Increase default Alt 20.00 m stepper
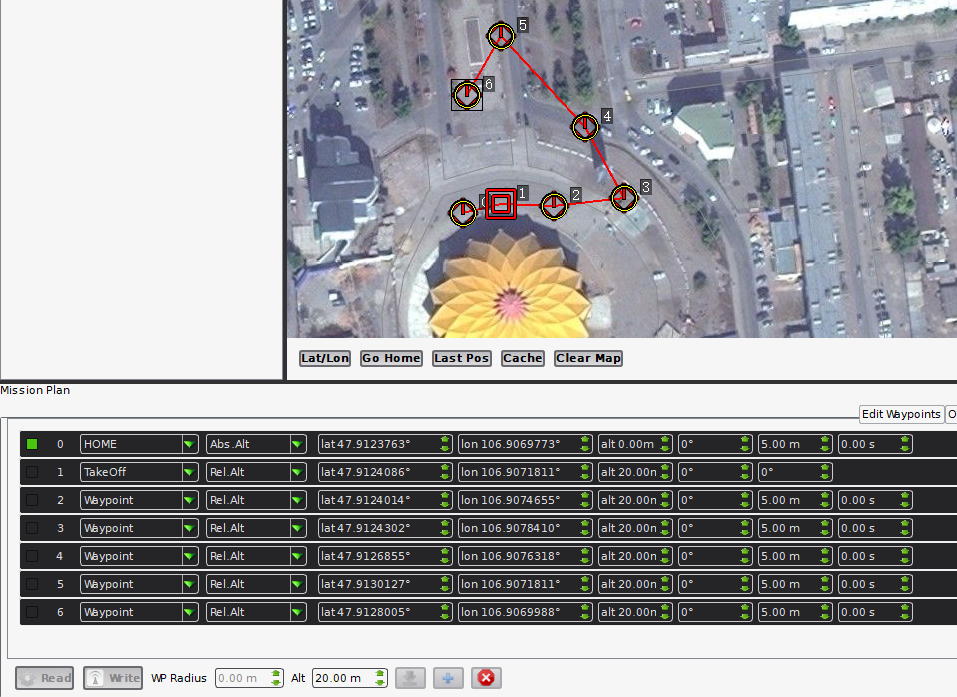Image resolution: width=957 pixels, height=697 pixels. tap(380, 674)
